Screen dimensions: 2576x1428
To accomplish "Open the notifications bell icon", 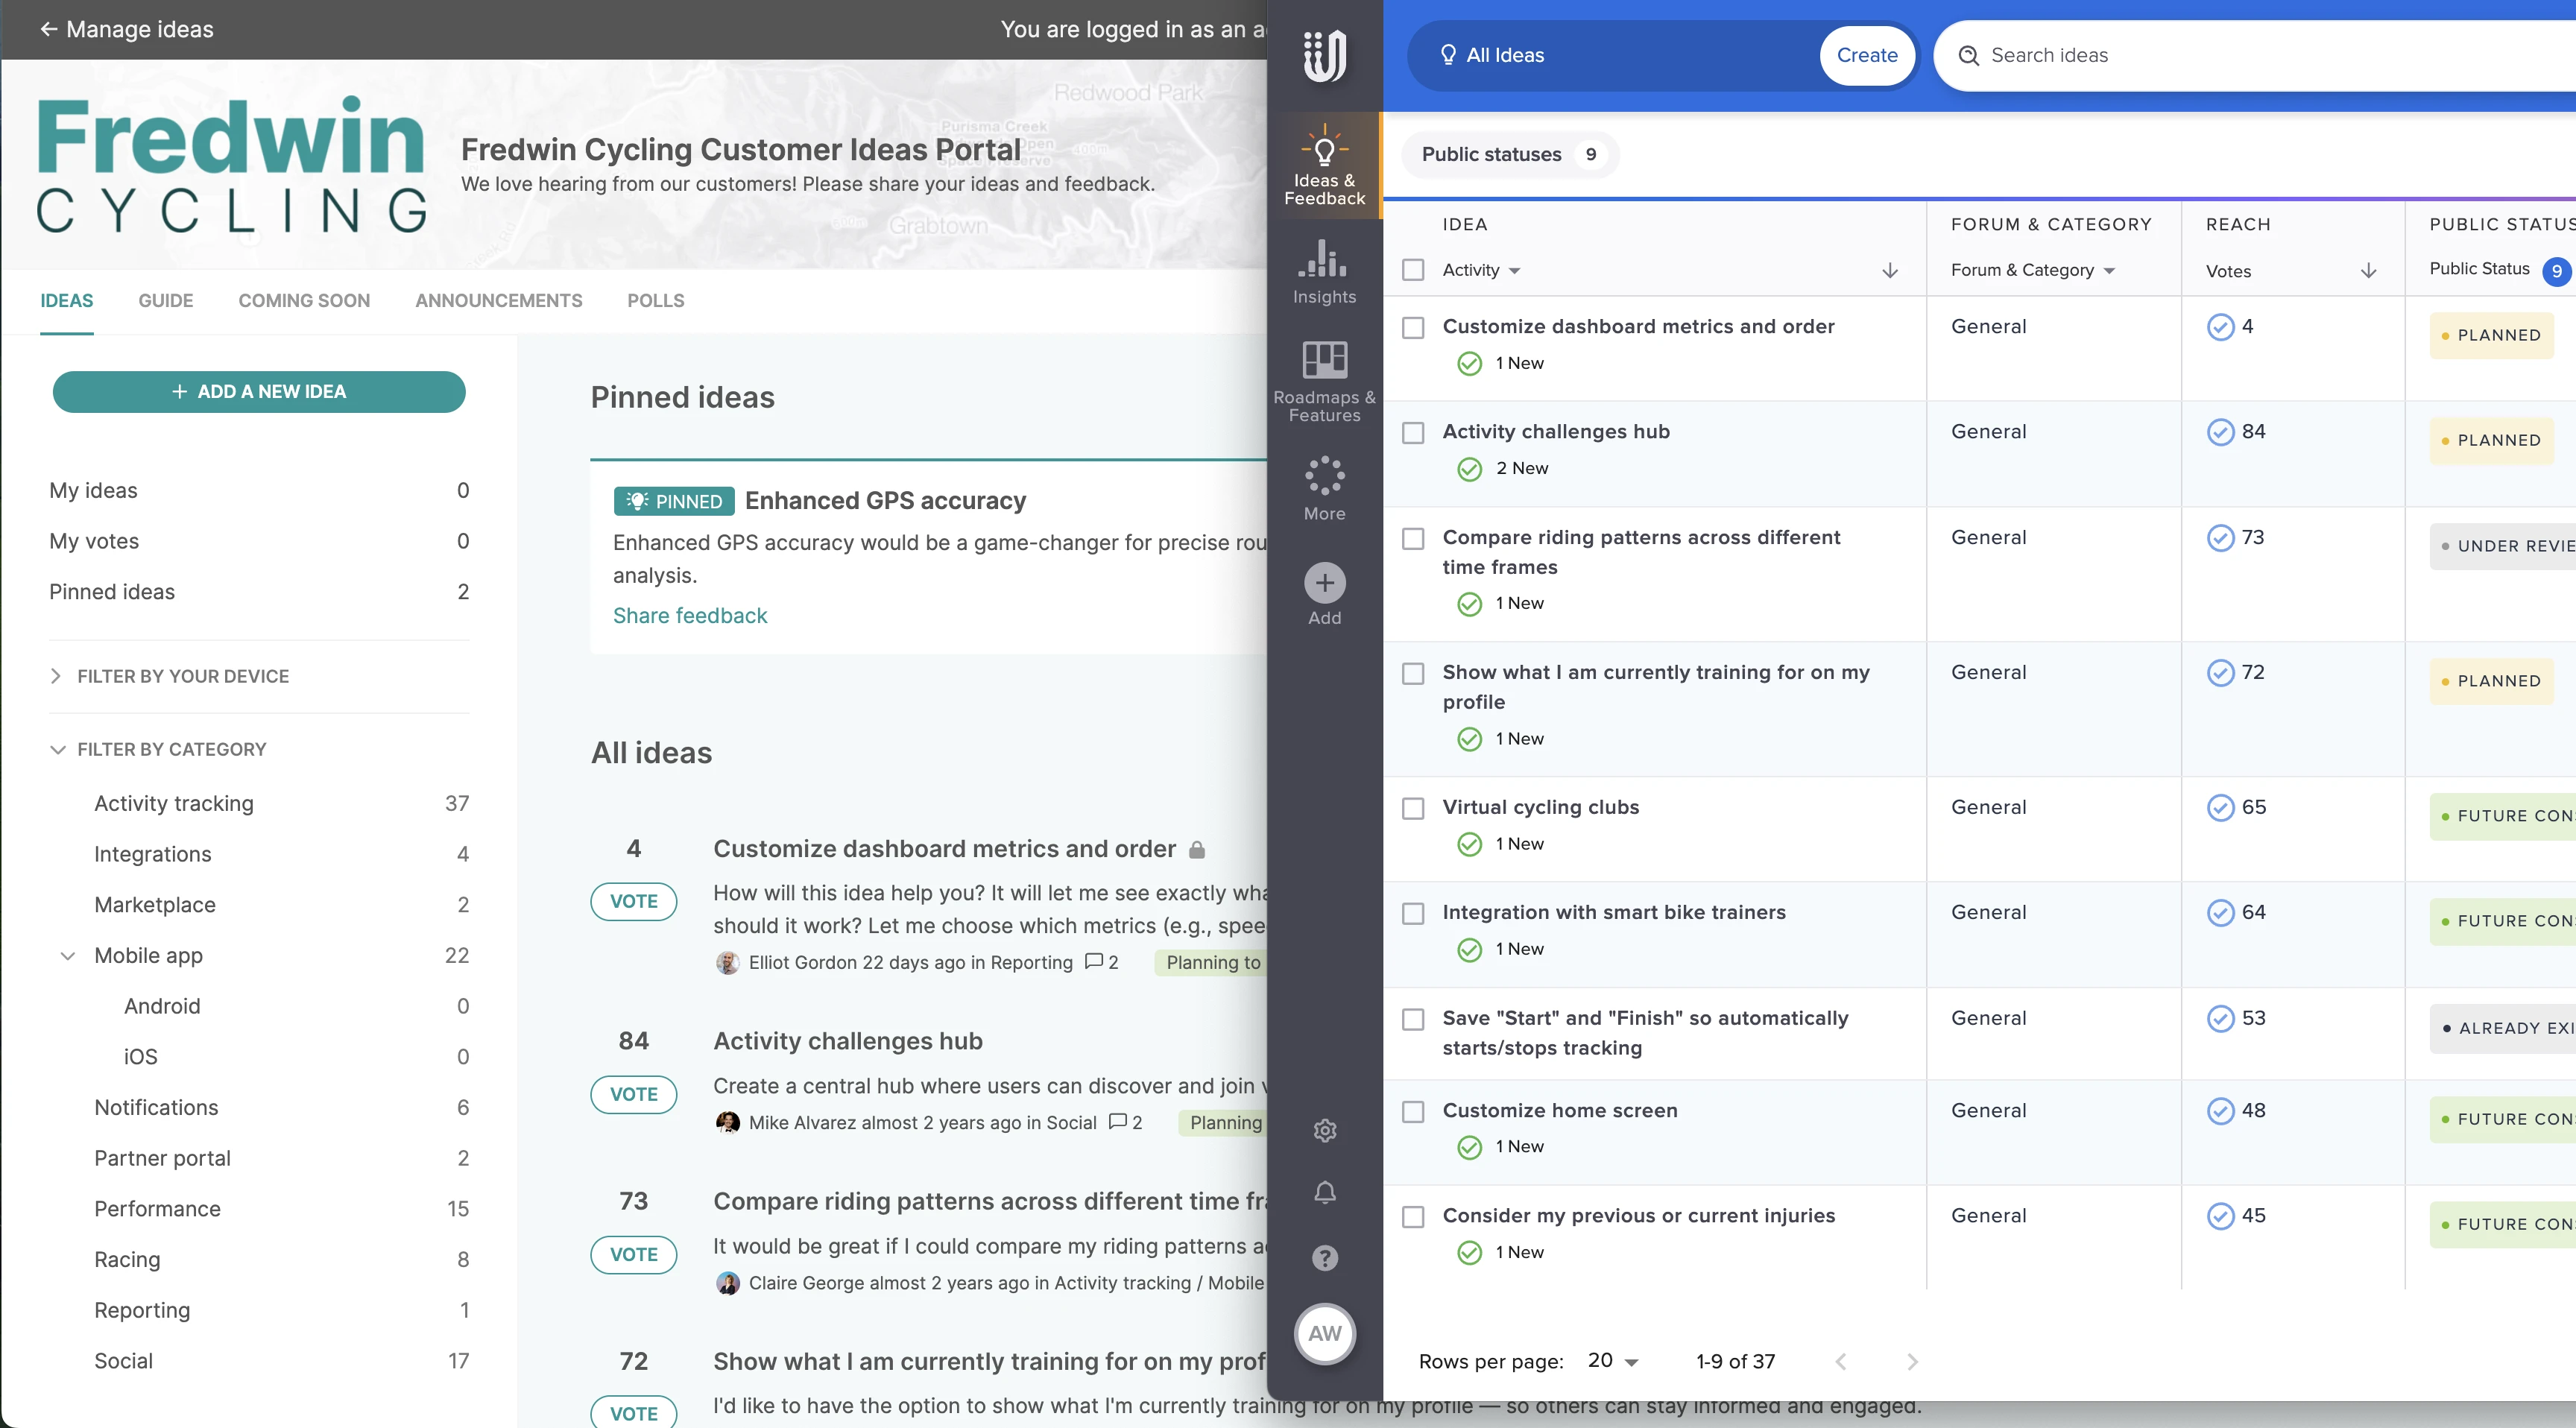I will click(x=1324, y=1192).
